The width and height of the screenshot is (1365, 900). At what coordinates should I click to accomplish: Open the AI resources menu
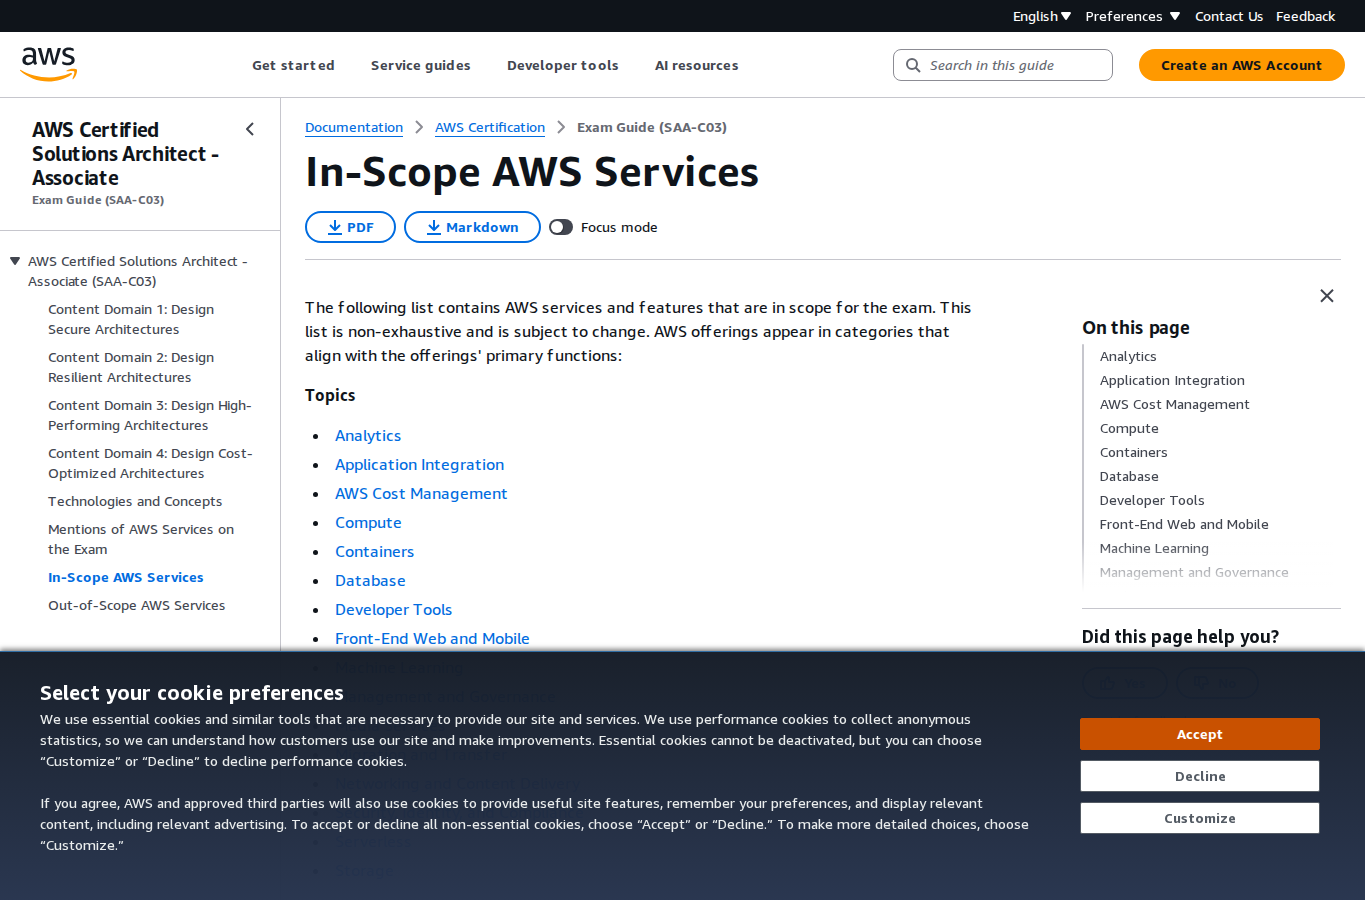coord(697,65)
